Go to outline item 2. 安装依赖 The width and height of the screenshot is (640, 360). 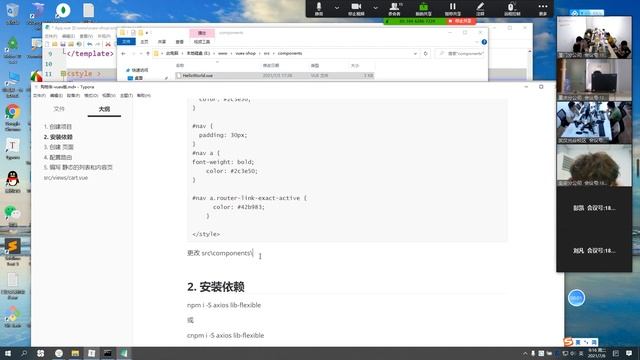click(x=58, y=137)
